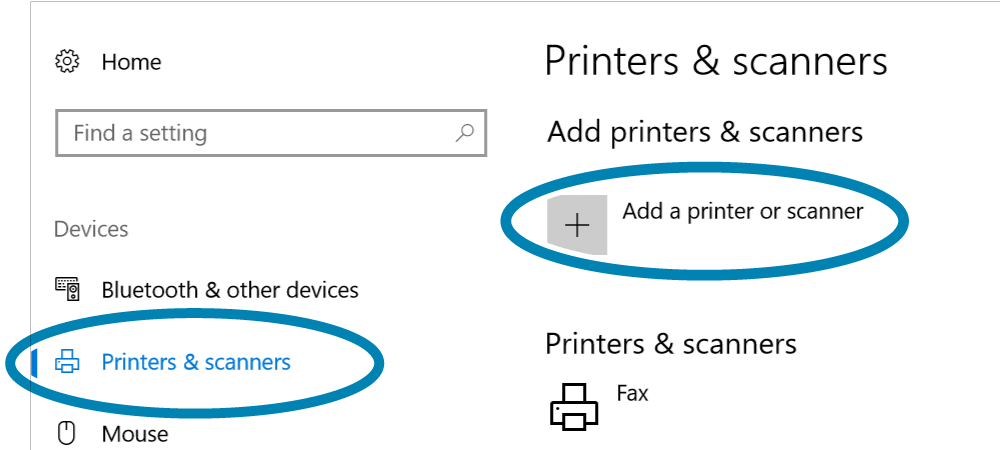Viewport: 1000px width, 450px height.
Task: Open the Mouse settings page
Action: pyautogui.click(x=135, y=434)
